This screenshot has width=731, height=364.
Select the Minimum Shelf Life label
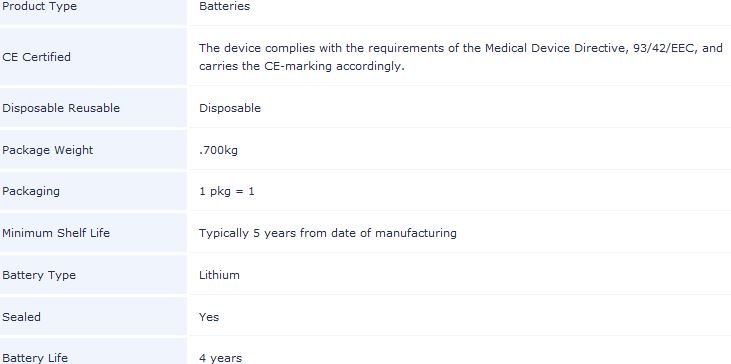[x=56, y=233]
